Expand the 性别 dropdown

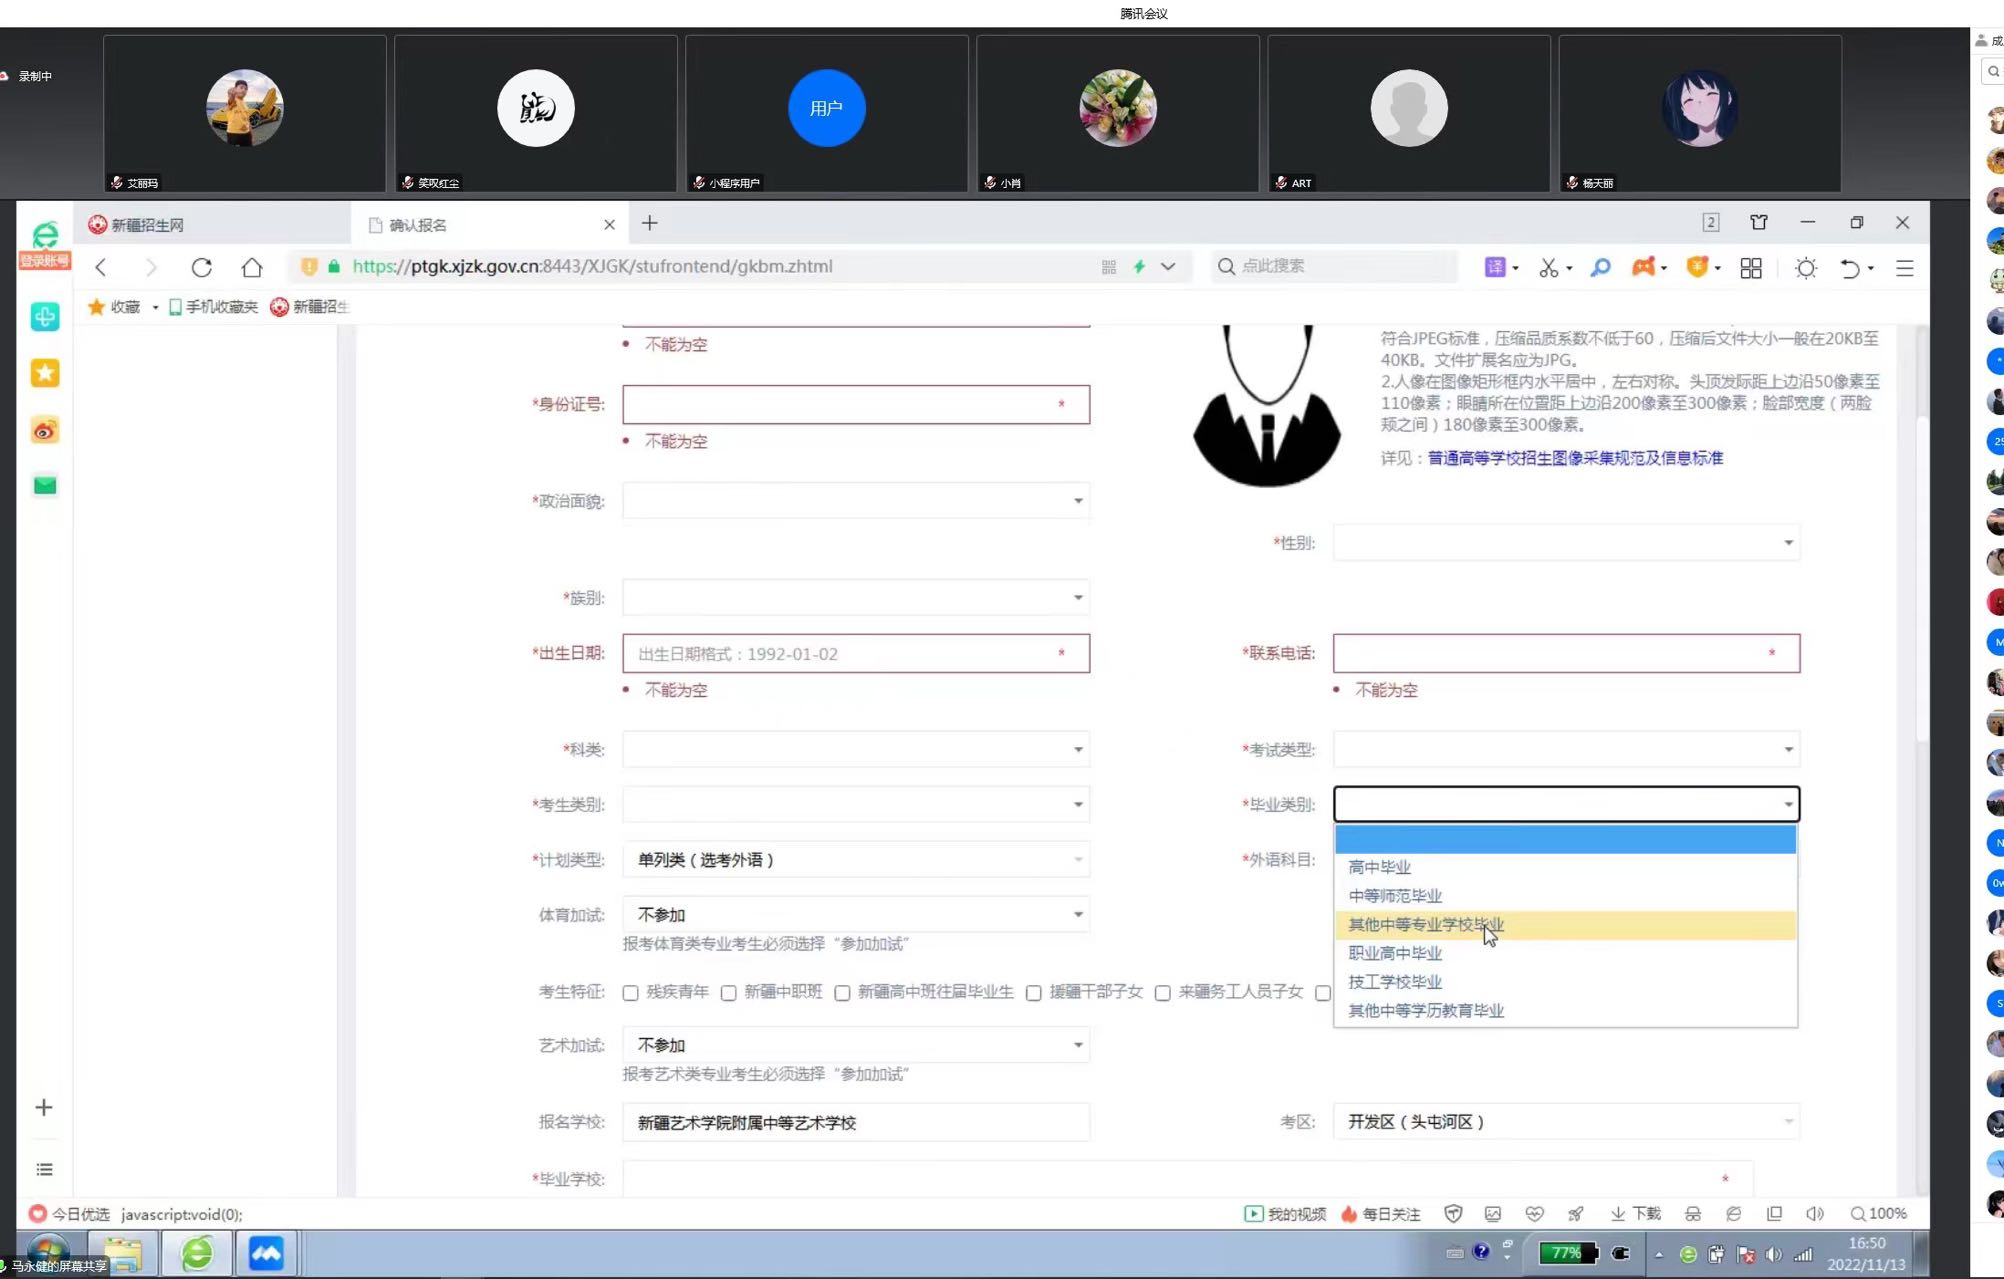click(x=1566, y=543)
